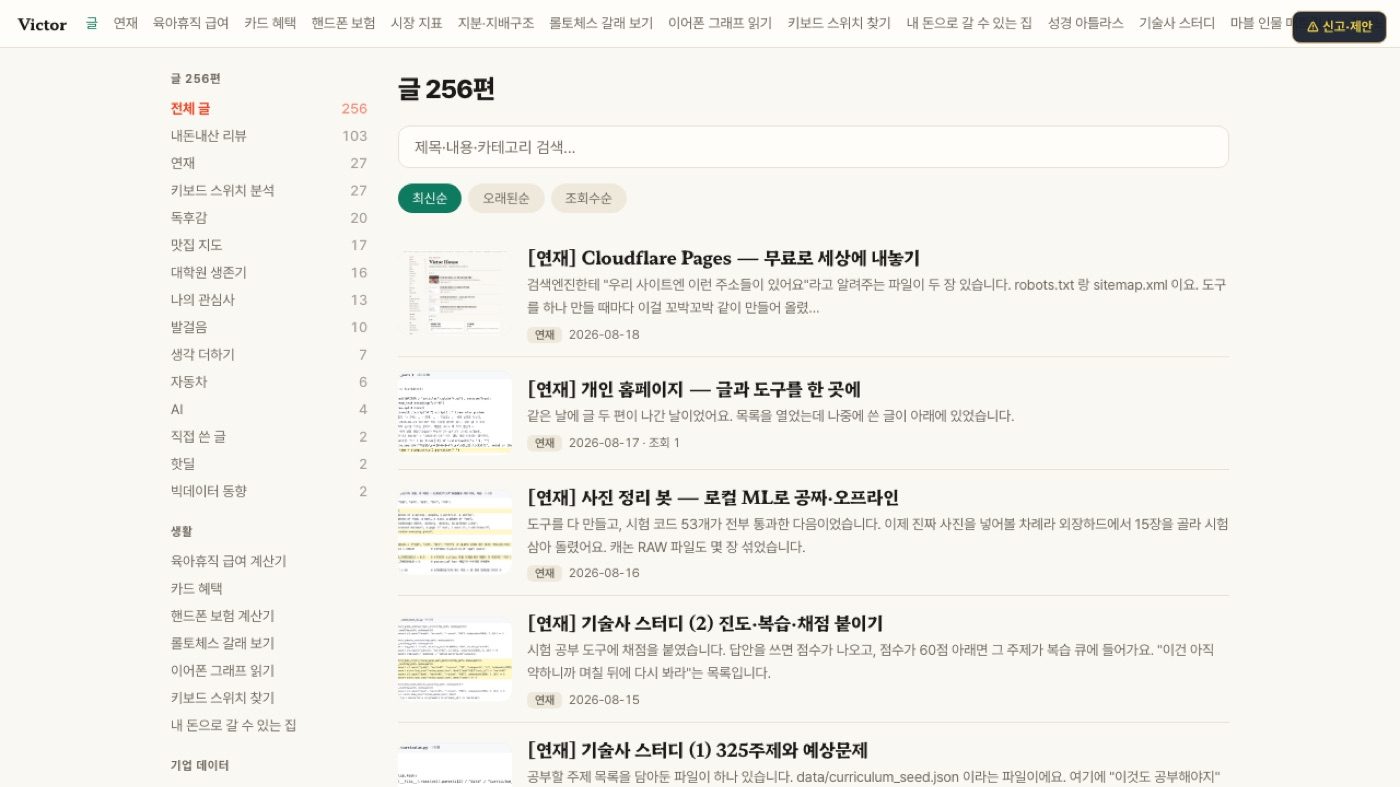1400x787 pixels.
Task: Go to 시장 지표 nav item
Action: click(x=417, y=23)
